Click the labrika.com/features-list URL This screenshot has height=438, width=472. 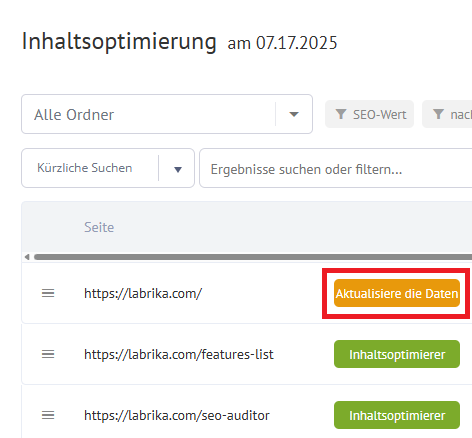(x=179, y=354)
